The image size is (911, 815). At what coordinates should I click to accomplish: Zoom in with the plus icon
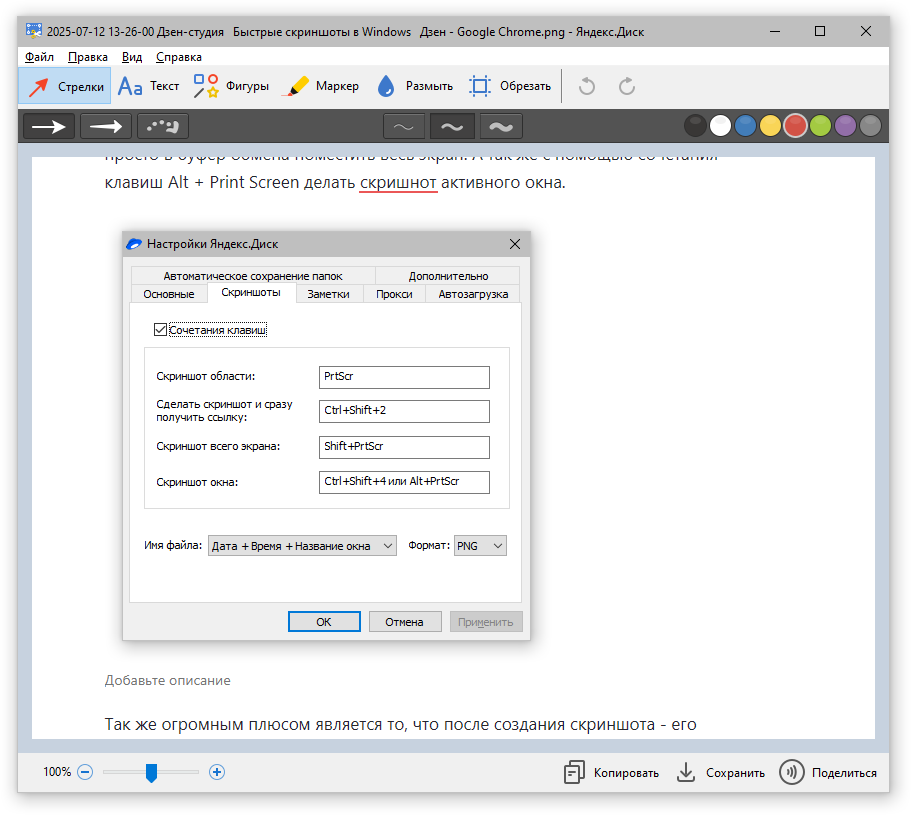217,772
